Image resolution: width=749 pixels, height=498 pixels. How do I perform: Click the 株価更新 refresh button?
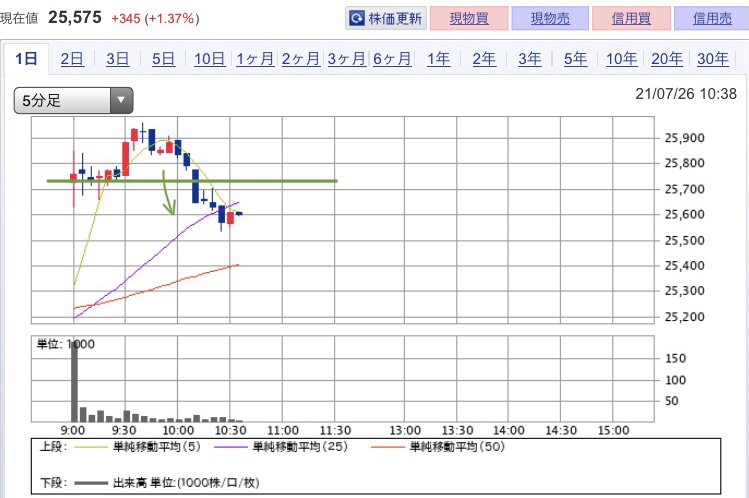(386, 19)
